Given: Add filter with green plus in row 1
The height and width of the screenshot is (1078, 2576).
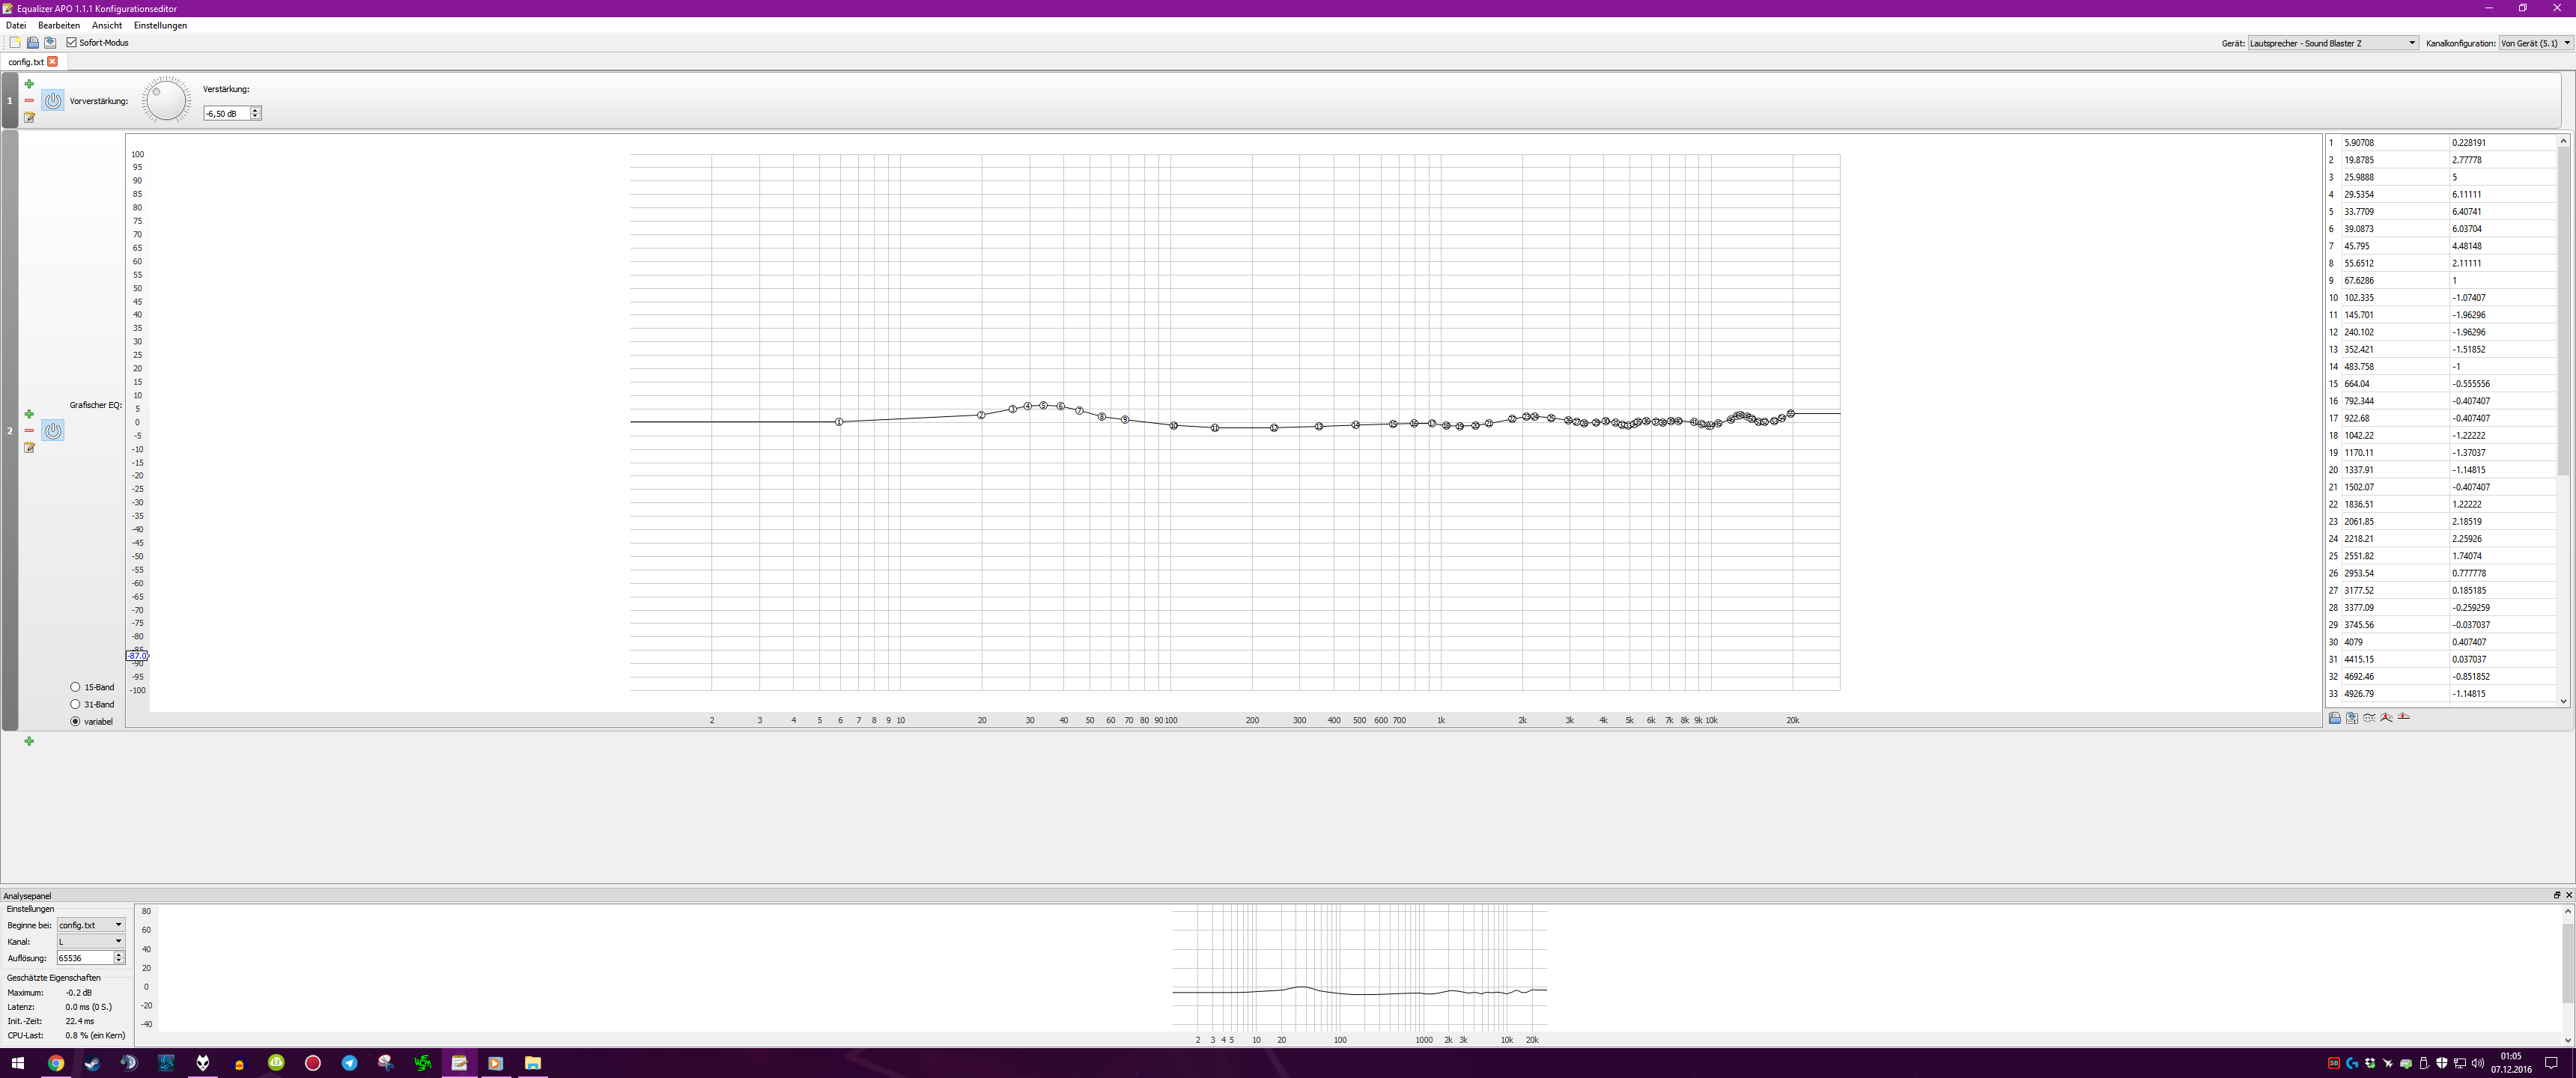Looking at the screenshot, I should click(29, 84).
